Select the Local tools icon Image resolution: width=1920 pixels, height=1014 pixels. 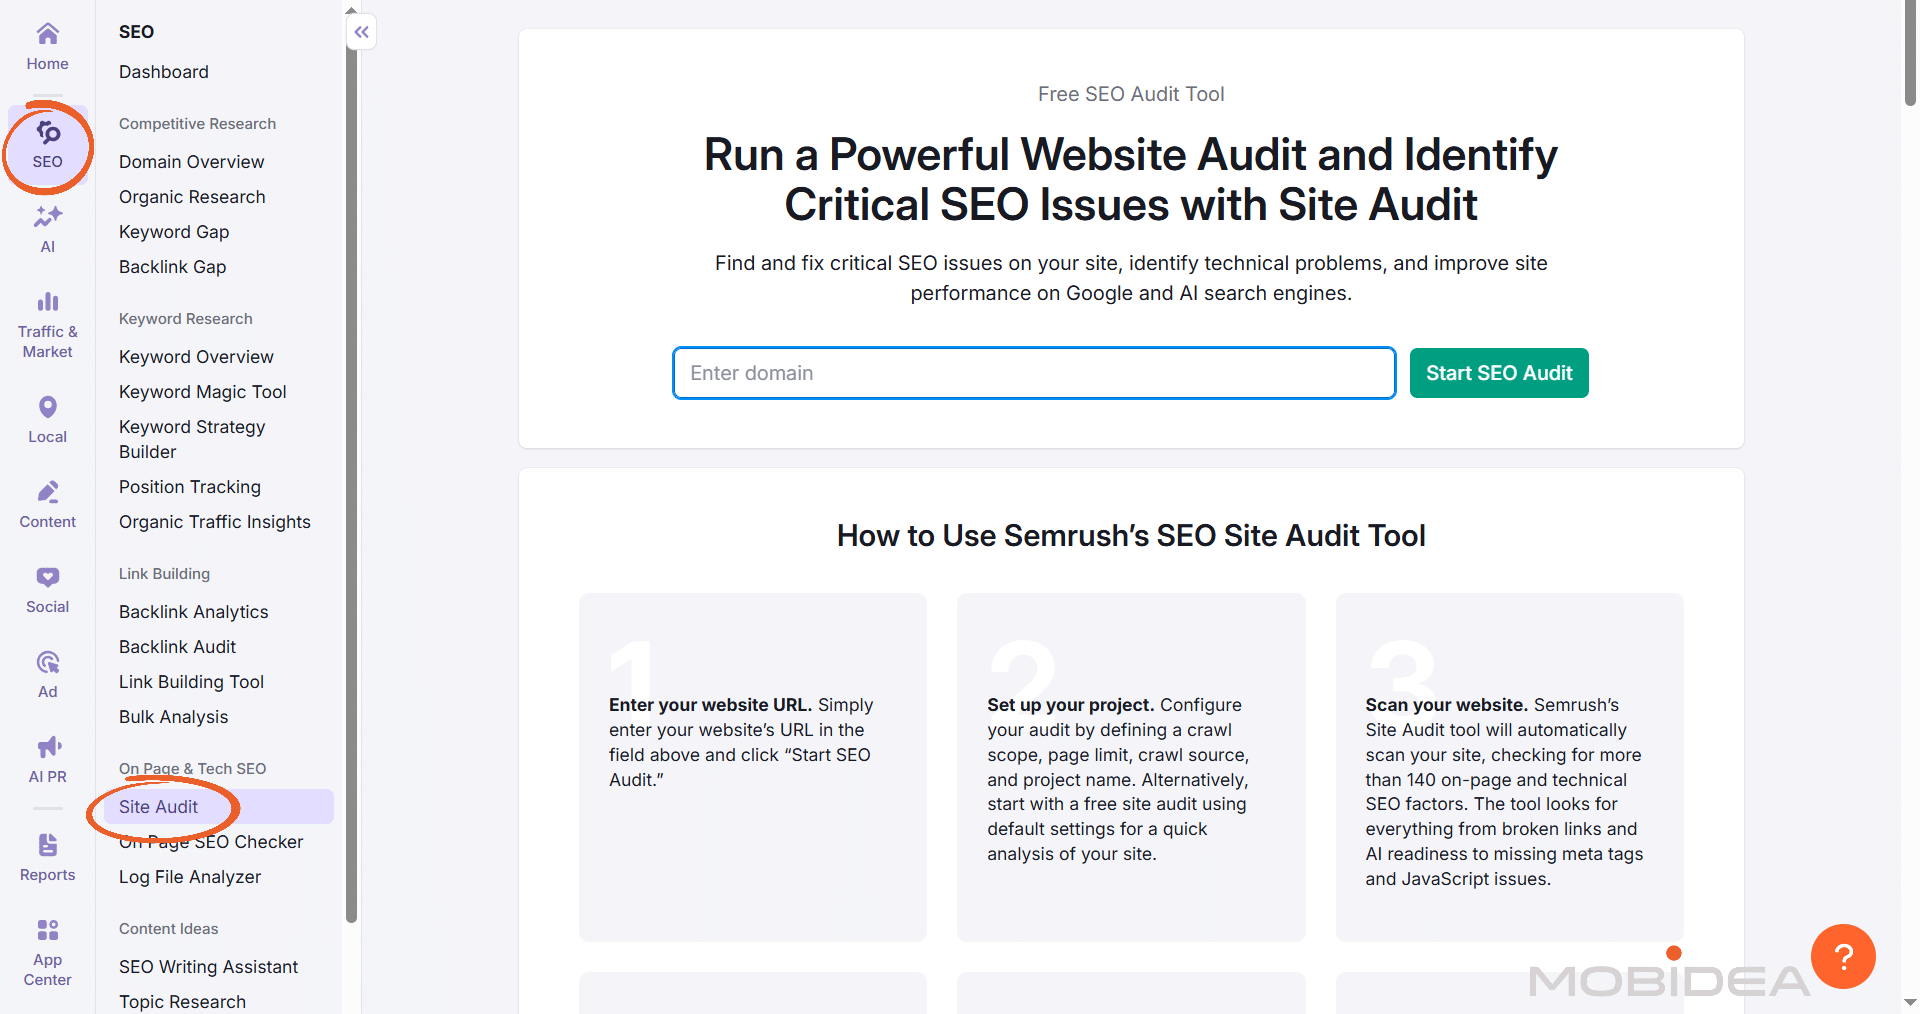point(47,418)
